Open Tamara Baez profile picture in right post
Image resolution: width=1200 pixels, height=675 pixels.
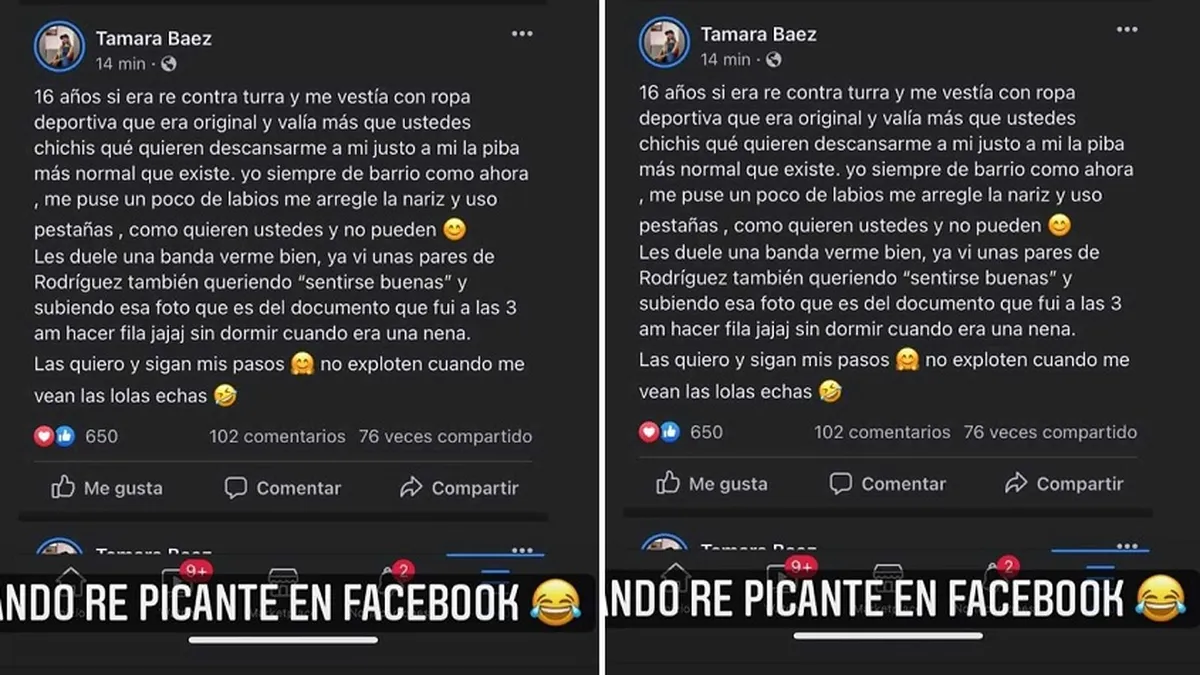coord(664,42)
